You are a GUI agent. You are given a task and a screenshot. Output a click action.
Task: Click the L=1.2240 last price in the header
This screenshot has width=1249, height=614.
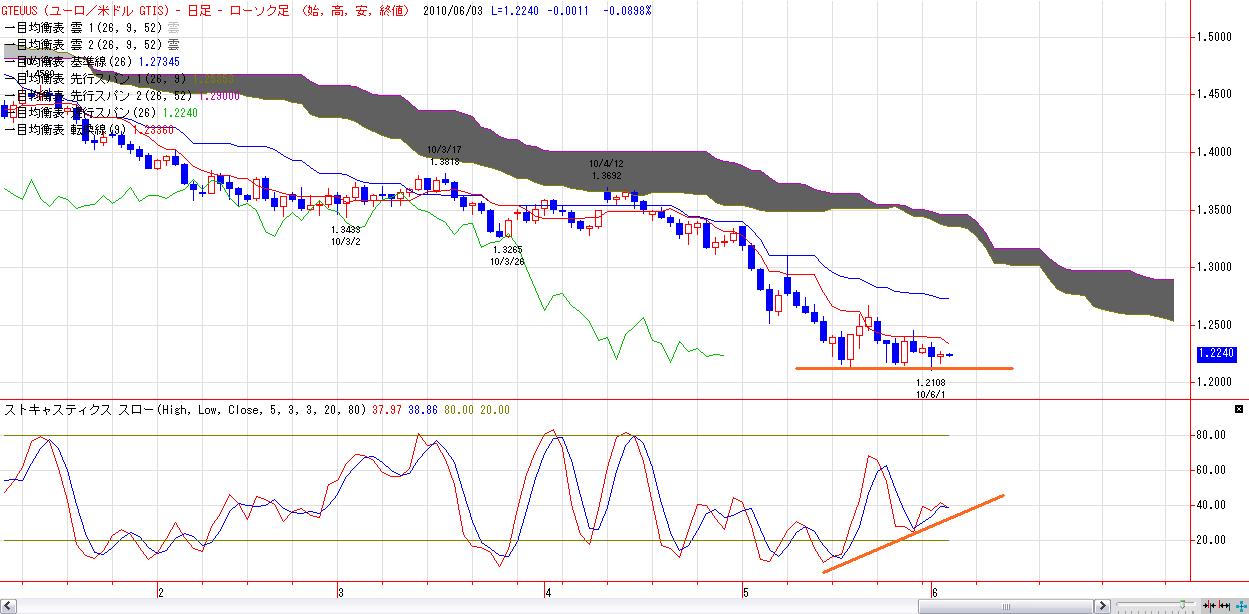(514, 10)
